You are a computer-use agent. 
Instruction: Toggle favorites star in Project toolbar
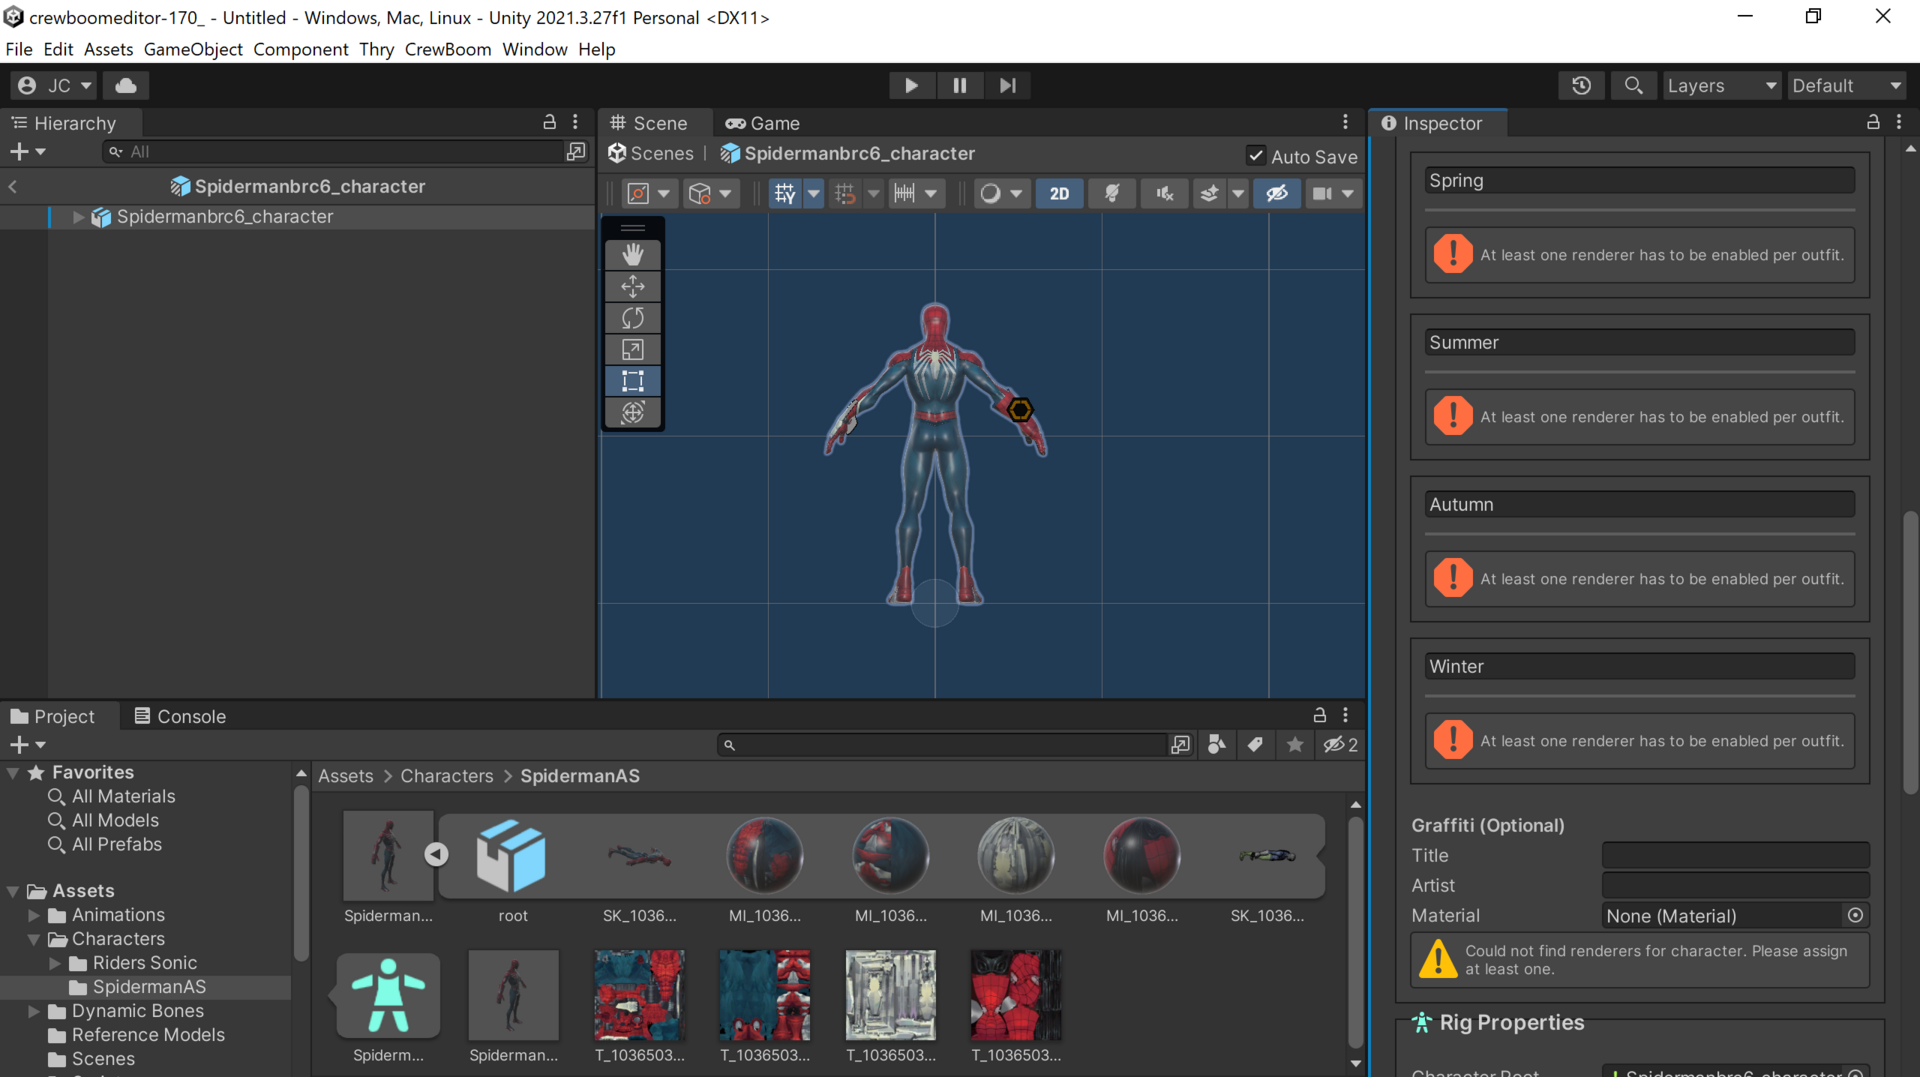pyautogui.click(x=1295, y=745)
